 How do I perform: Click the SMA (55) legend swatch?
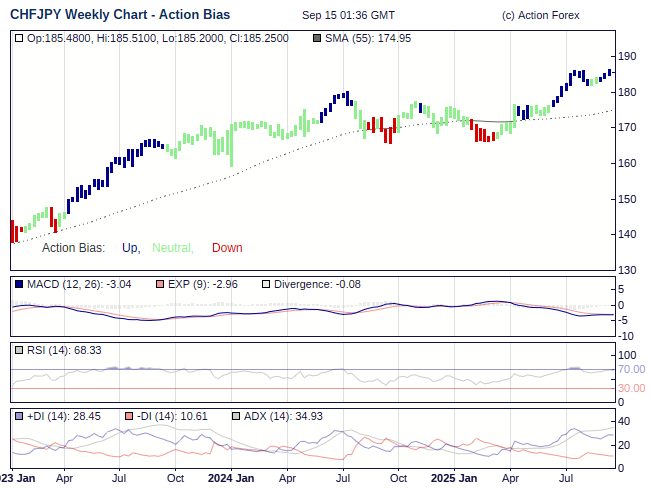(317, 38)
